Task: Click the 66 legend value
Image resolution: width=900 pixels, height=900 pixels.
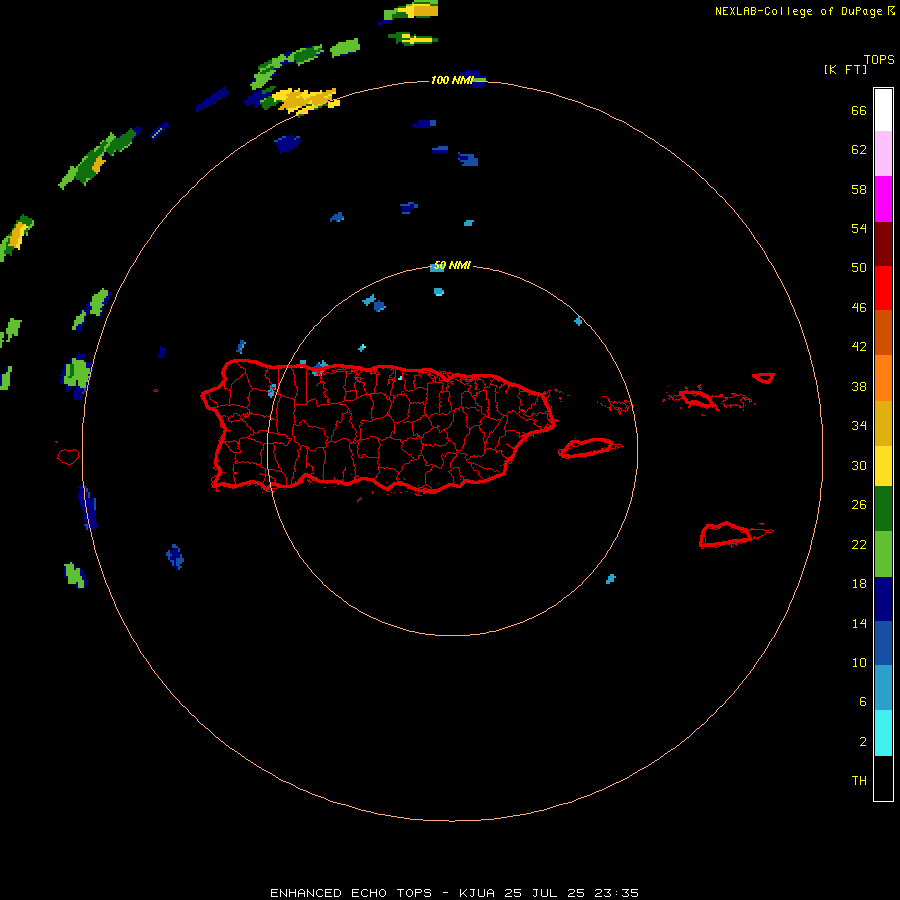Action: 859,111
